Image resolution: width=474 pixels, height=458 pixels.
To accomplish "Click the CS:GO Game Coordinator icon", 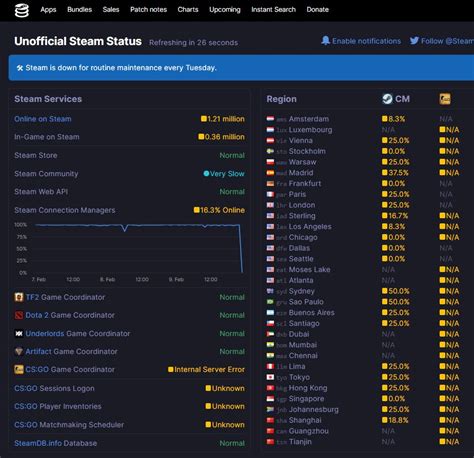I will point(19,369).
